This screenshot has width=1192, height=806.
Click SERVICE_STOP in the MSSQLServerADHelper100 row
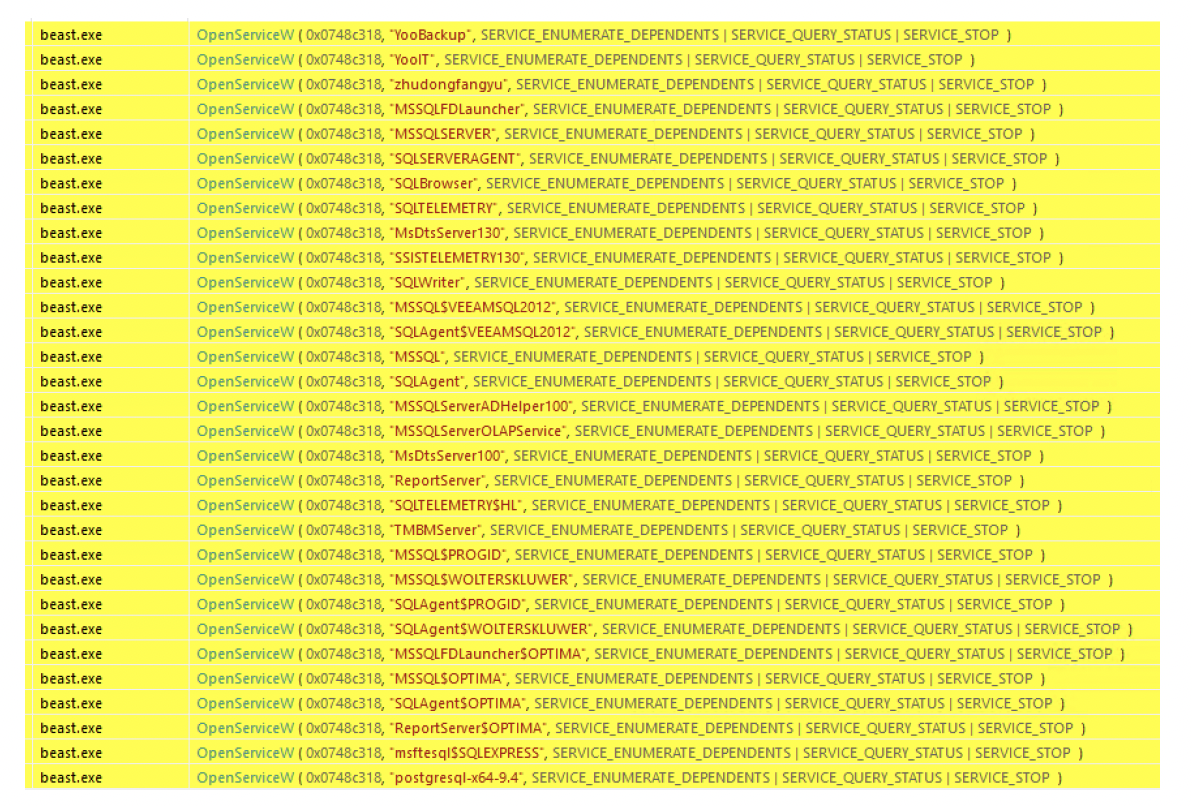click(x=1051, y=406)
